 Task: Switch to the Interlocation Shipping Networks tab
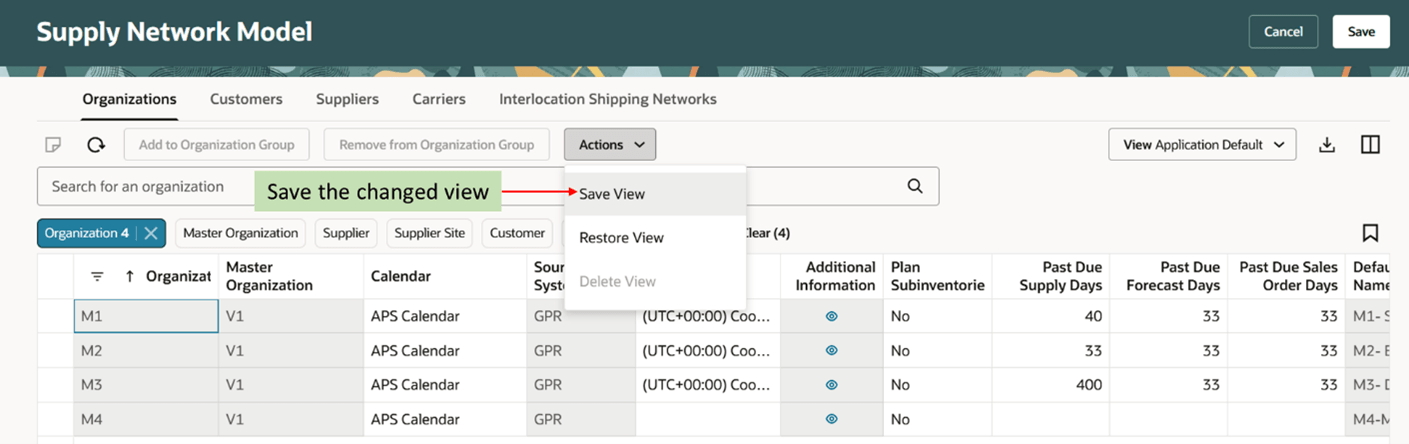[607, 99]
